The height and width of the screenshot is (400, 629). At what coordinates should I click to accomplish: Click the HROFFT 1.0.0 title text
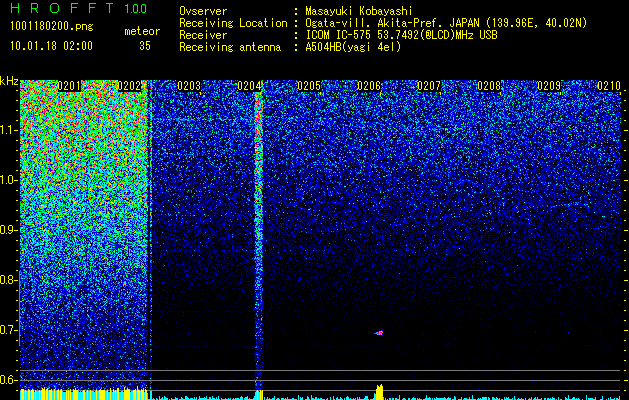78,8
